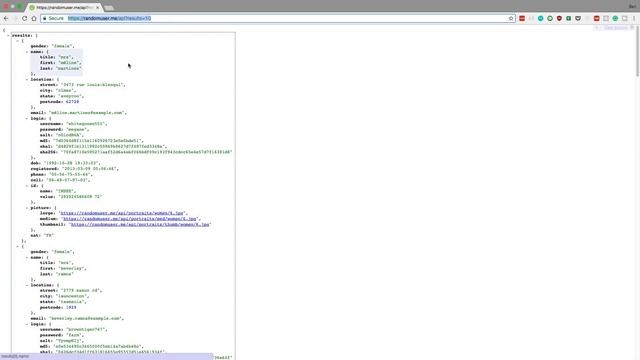This screenshot has width=640, height=360.
Task: Open the large portrait image link
Action: coord(122,213)
